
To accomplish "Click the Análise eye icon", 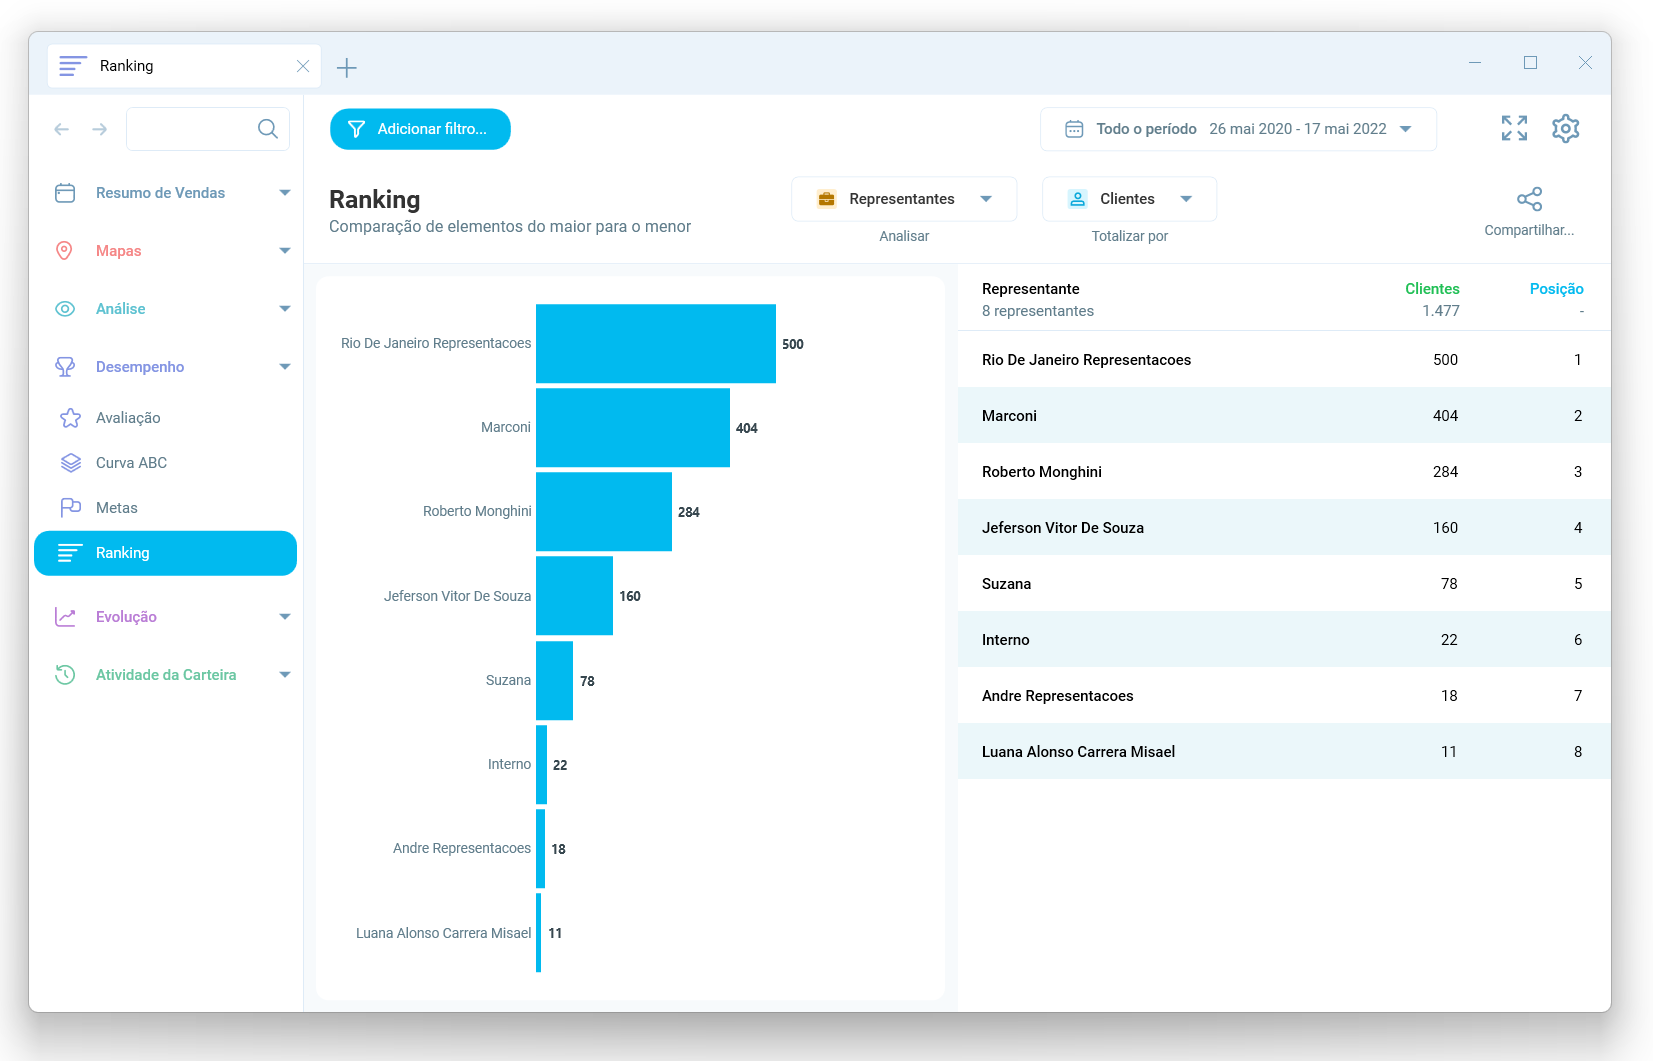I will click(65, 309).
